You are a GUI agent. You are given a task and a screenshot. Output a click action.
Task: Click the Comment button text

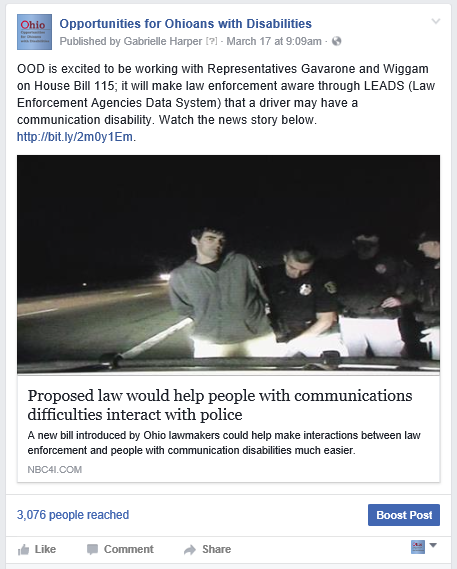(x=129, y=549)
